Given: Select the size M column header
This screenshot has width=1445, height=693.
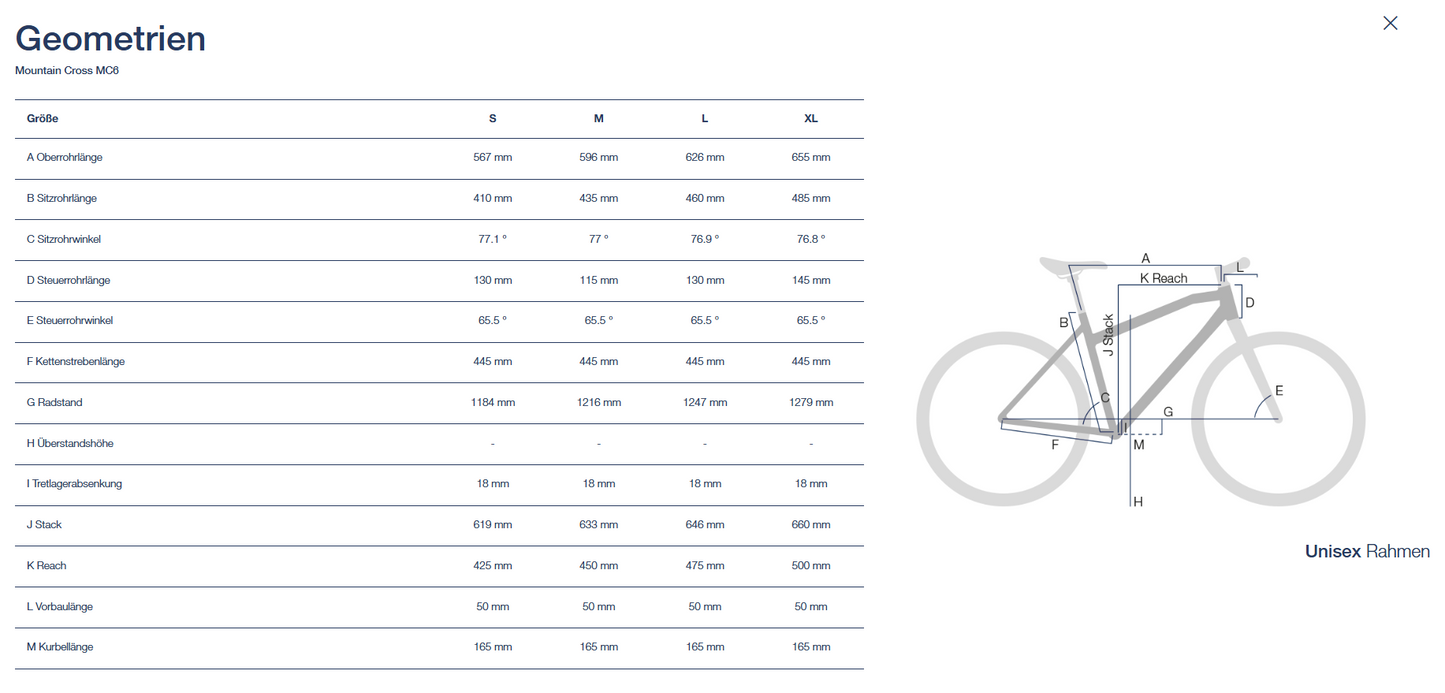Looking at the screenshot, I should tap(598, 118).
